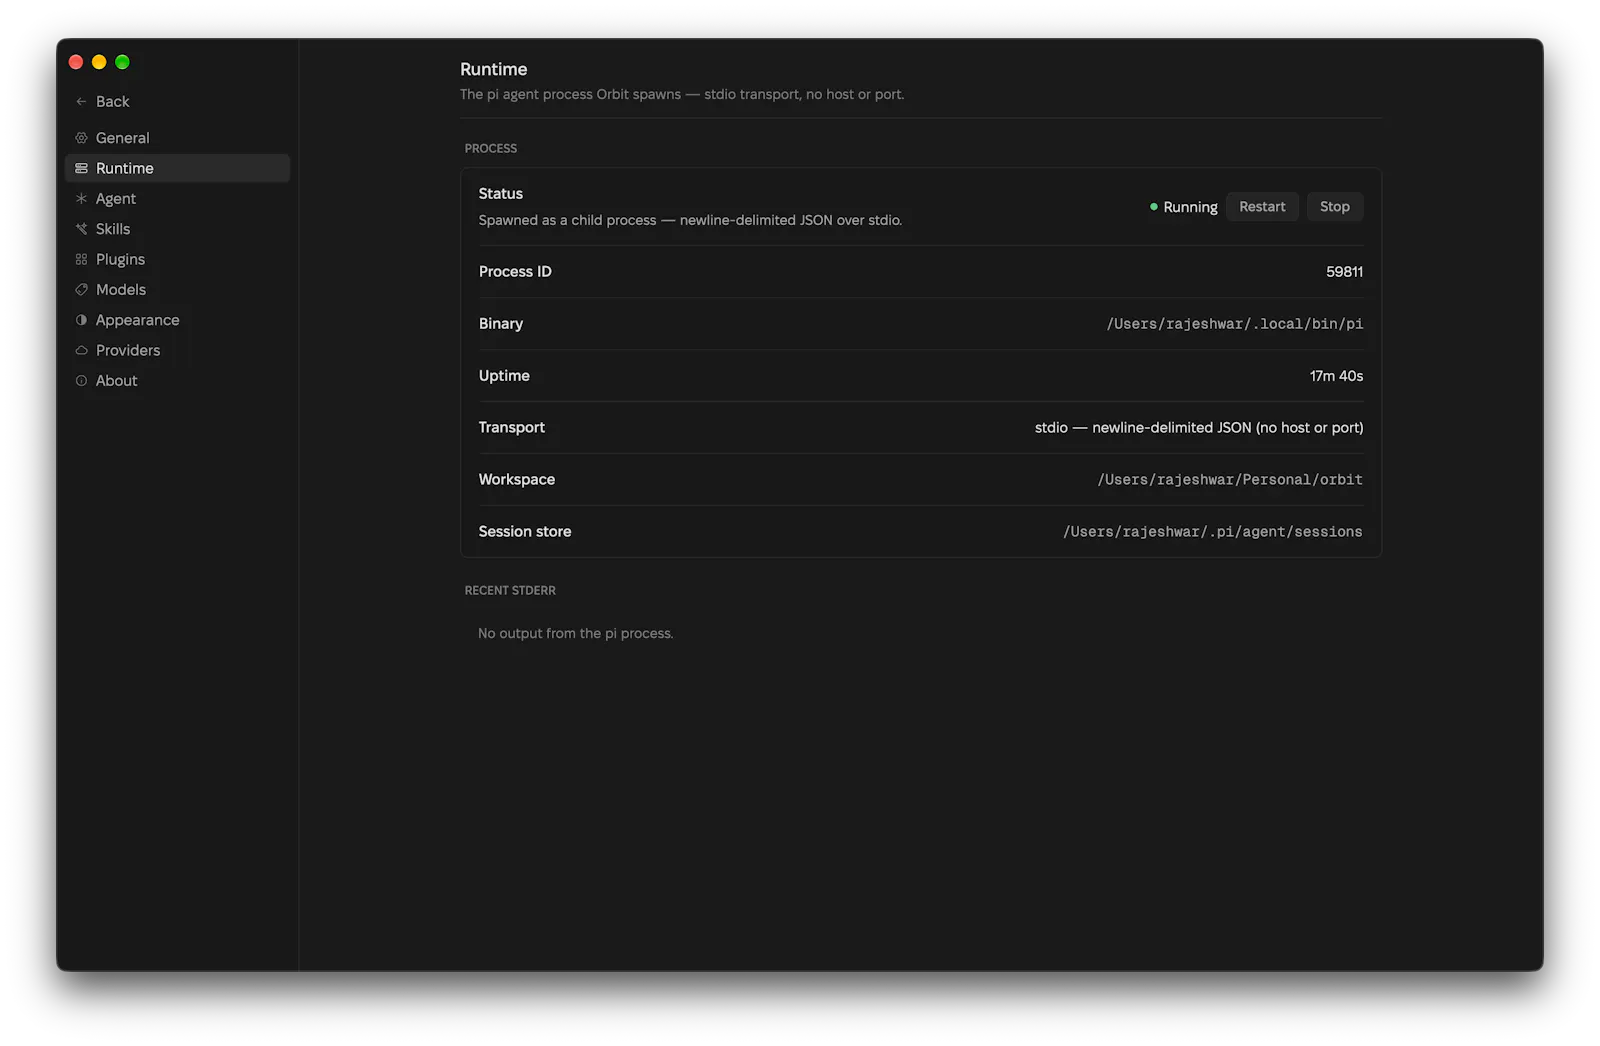Click the stdio transport description value
The image size is (1600, 1046).
point(1199,428)
